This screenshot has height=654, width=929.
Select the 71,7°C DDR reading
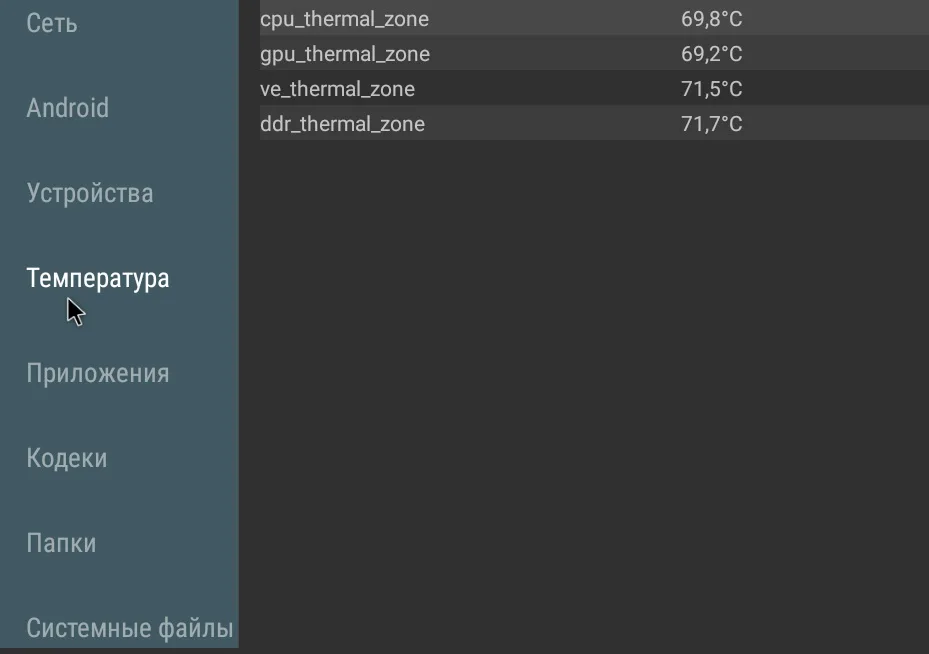711,124
